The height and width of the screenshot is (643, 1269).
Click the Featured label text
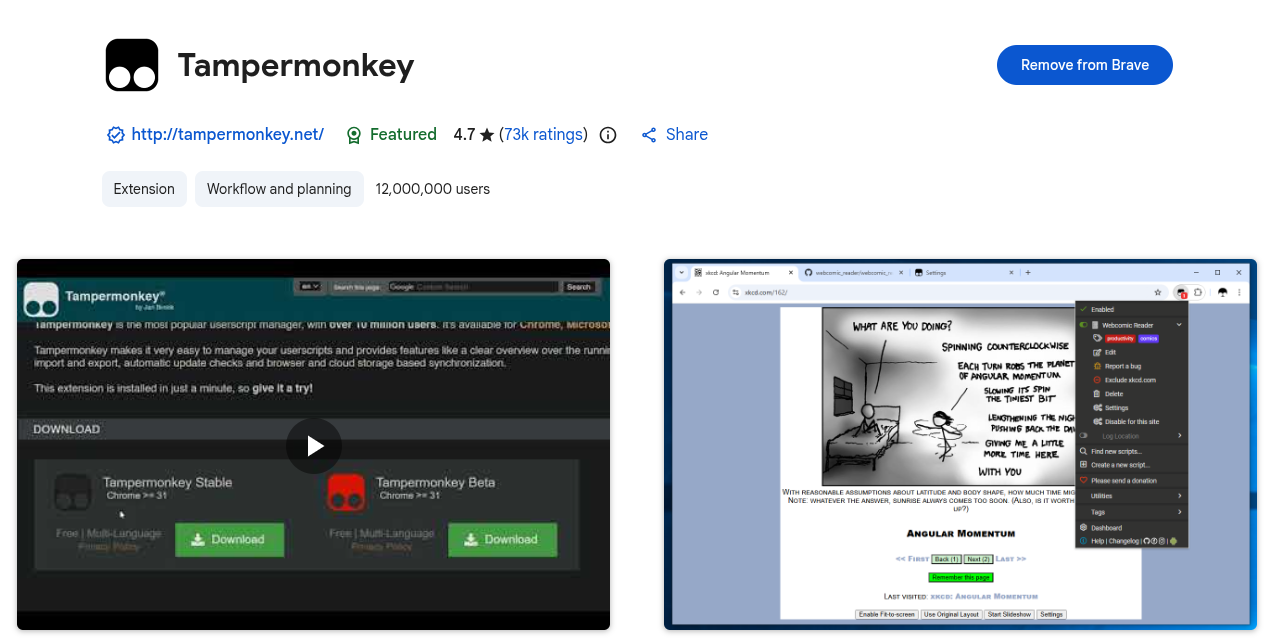click(403, 134)
